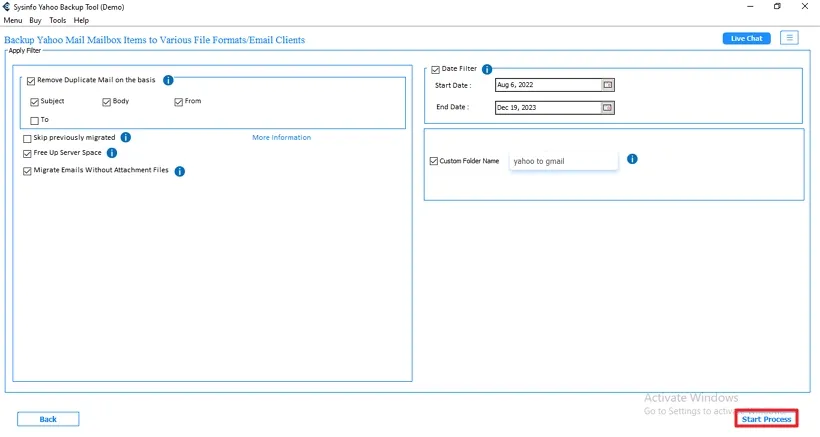This screenshot has height=437, width=820.
Task: Minimize the Sysinfo Yahoo Backup Tool window
Action: click(750, 7)
